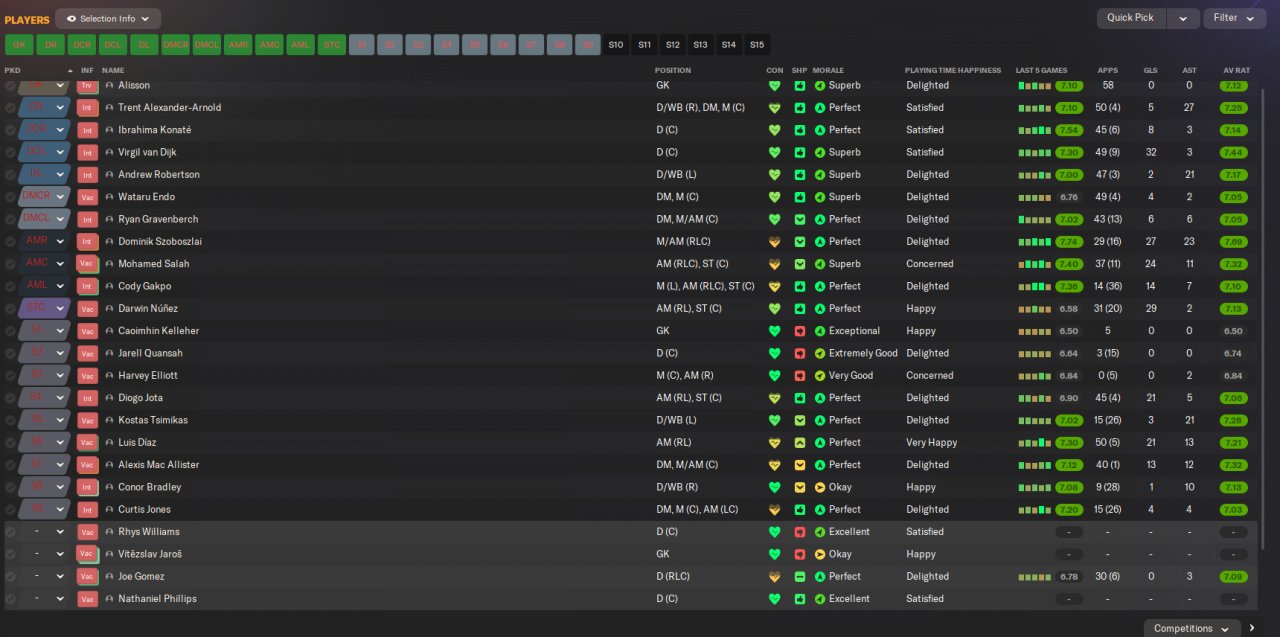Click Cody Gakpo's condition heart icon
This screenshot has width=1280, height=637.
coord(774,287)
